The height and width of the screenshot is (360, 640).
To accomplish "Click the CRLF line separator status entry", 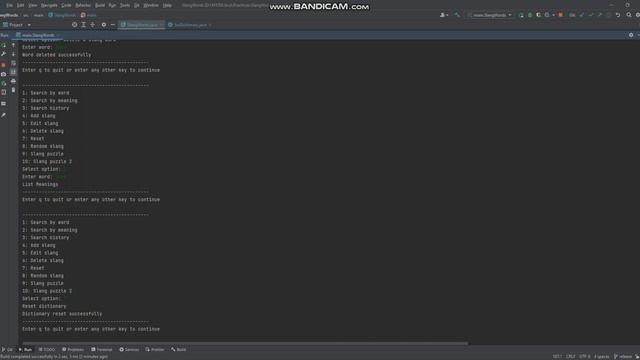I will (x=570, y=357).
